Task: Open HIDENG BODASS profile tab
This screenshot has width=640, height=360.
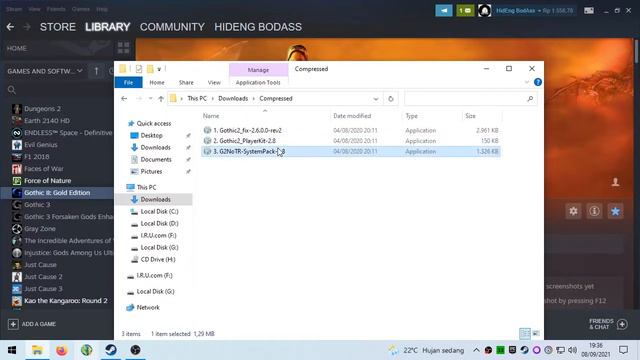Action: 258,27
